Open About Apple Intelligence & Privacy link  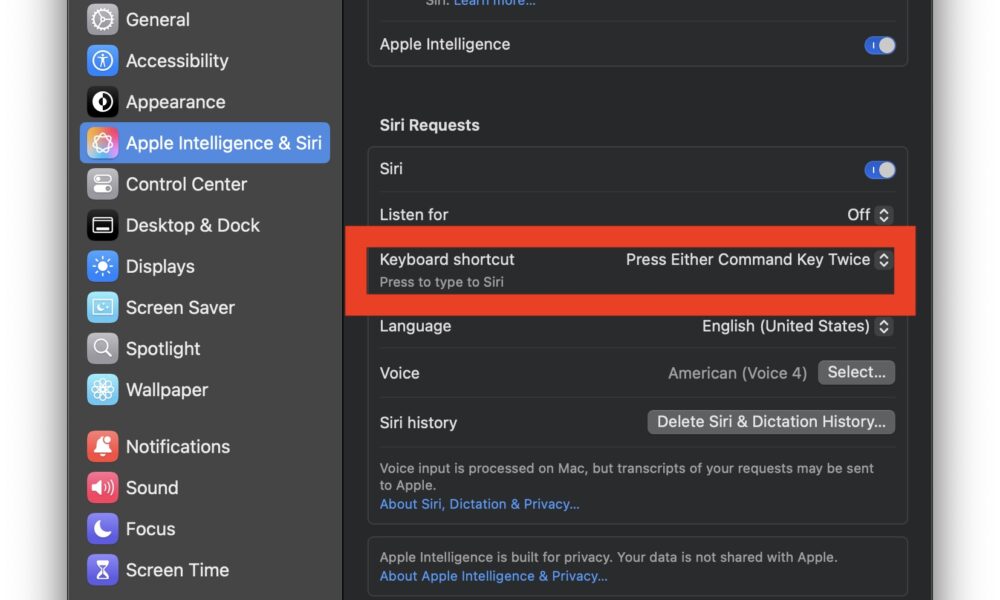click(494, 576)
